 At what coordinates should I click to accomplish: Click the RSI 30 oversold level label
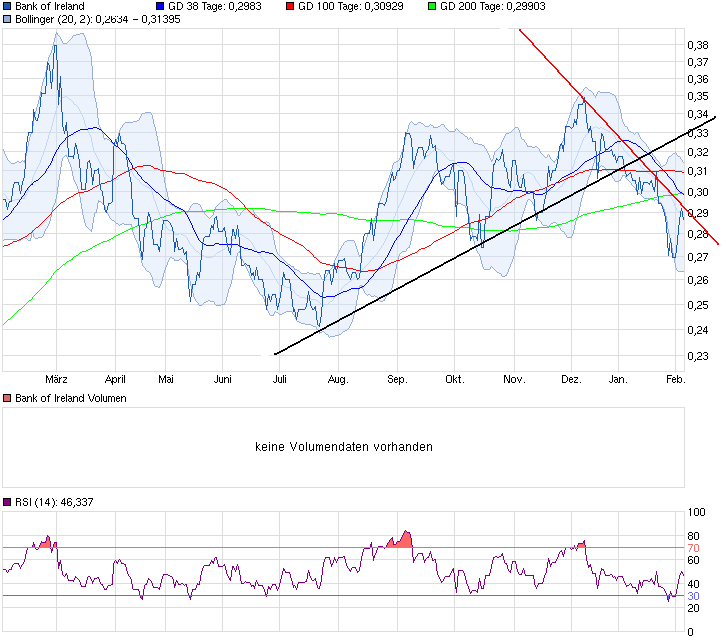click(694, 596)
